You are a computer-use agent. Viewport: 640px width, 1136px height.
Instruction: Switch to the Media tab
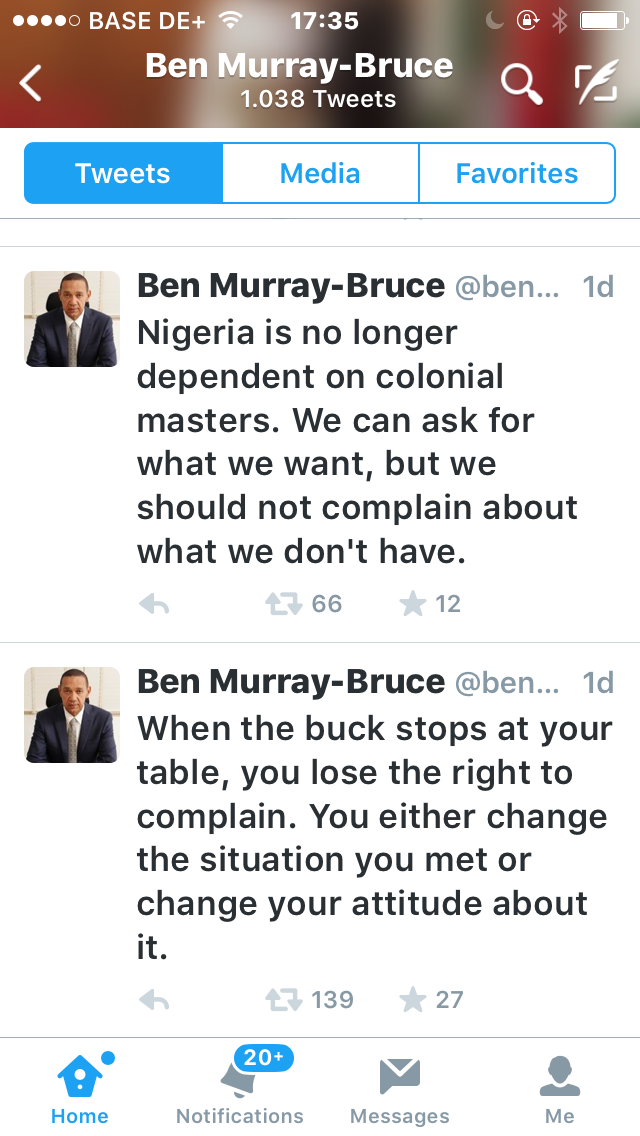pyautogui.click(x=320, y=173)
